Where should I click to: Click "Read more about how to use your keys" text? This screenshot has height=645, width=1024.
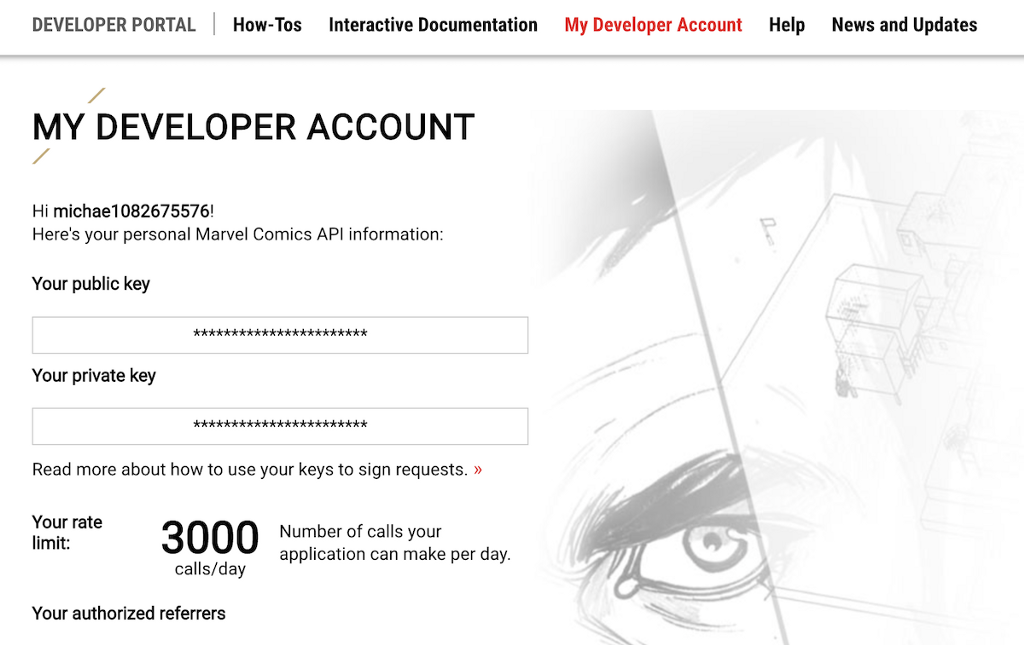[x=250, y=469]
